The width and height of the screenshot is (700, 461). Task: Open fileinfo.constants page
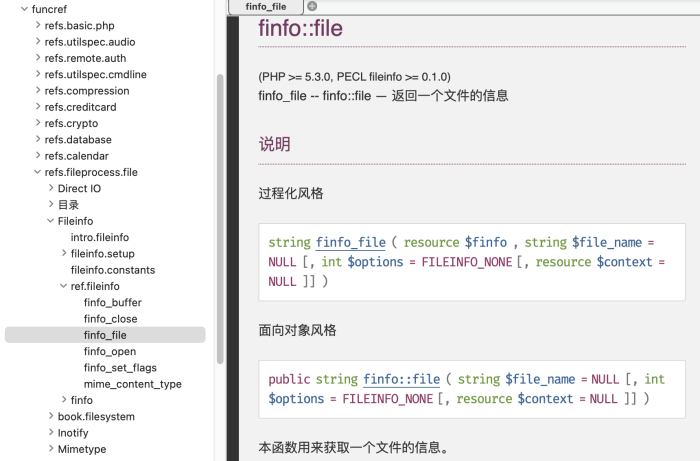[112, 270]
